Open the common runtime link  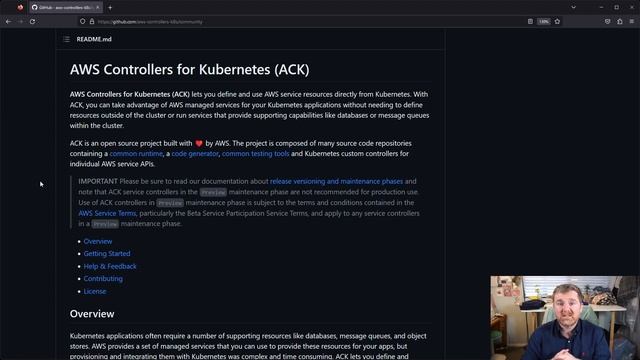136,153
